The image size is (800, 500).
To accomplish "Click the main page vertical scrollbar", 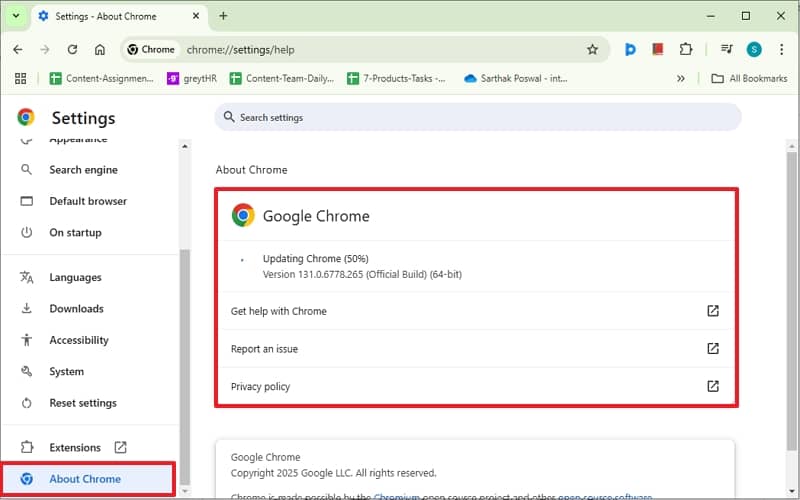I will click(x=791, y=301).
